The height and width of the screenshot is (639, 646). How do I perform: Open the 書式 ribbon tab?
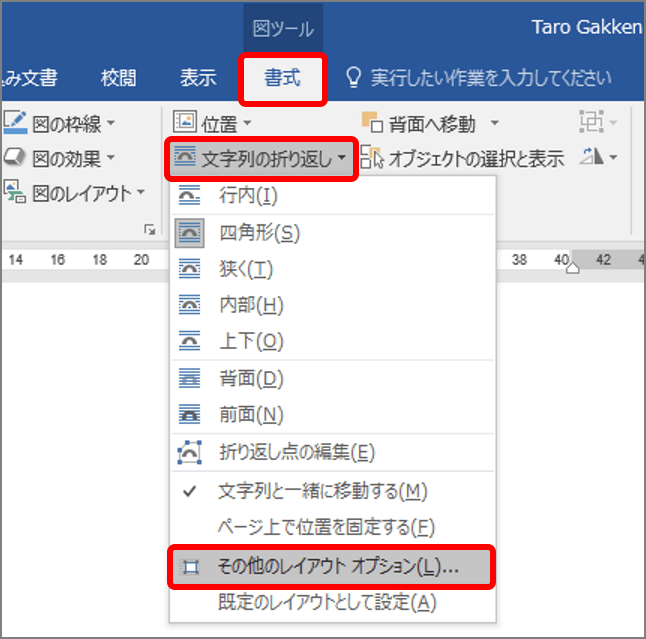[x=283, y=78]
